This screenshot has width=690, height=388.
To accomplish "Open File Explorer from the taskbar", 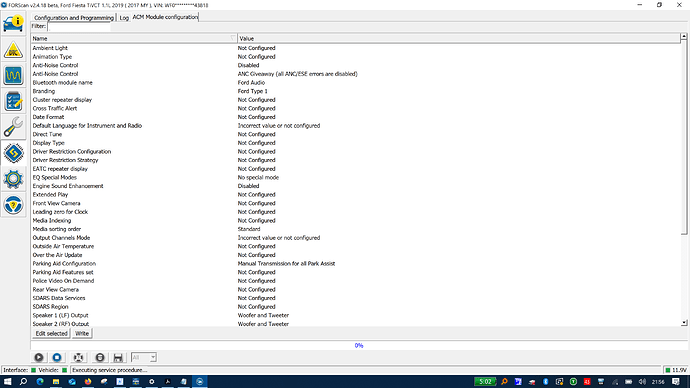I will 56,381.
